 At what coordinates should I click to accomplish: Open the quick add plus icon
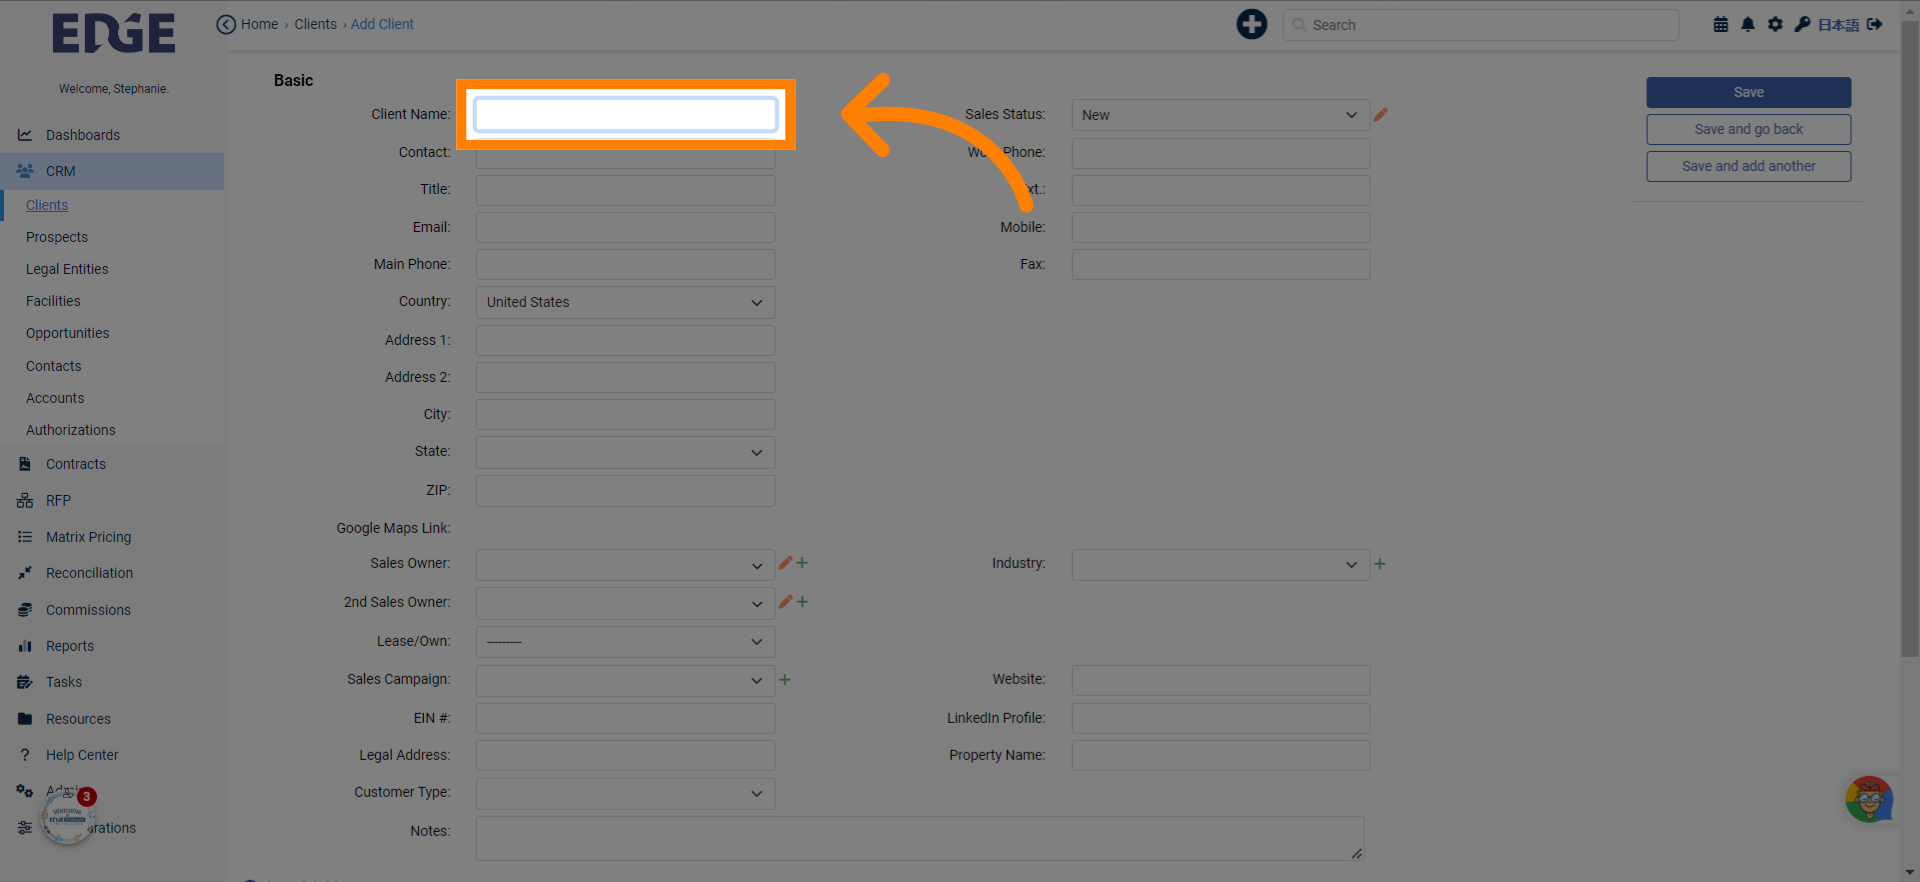coord(1251,24)
